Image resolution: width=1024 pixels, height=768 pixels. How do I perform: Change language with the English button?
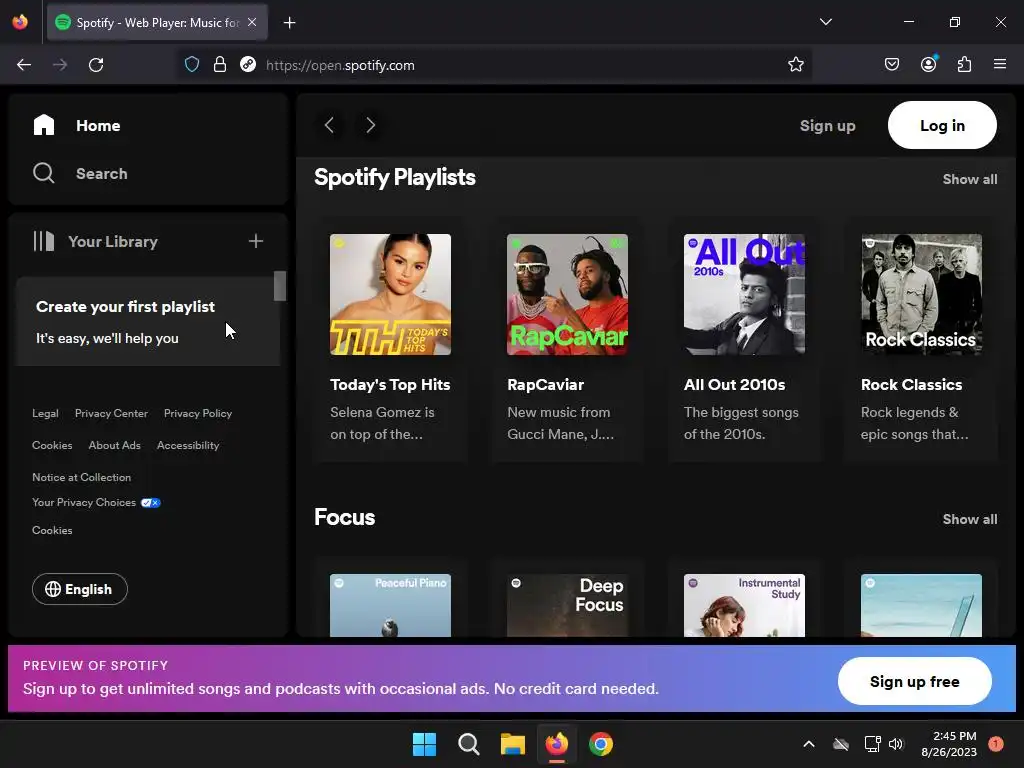click(x=80, y=589)
